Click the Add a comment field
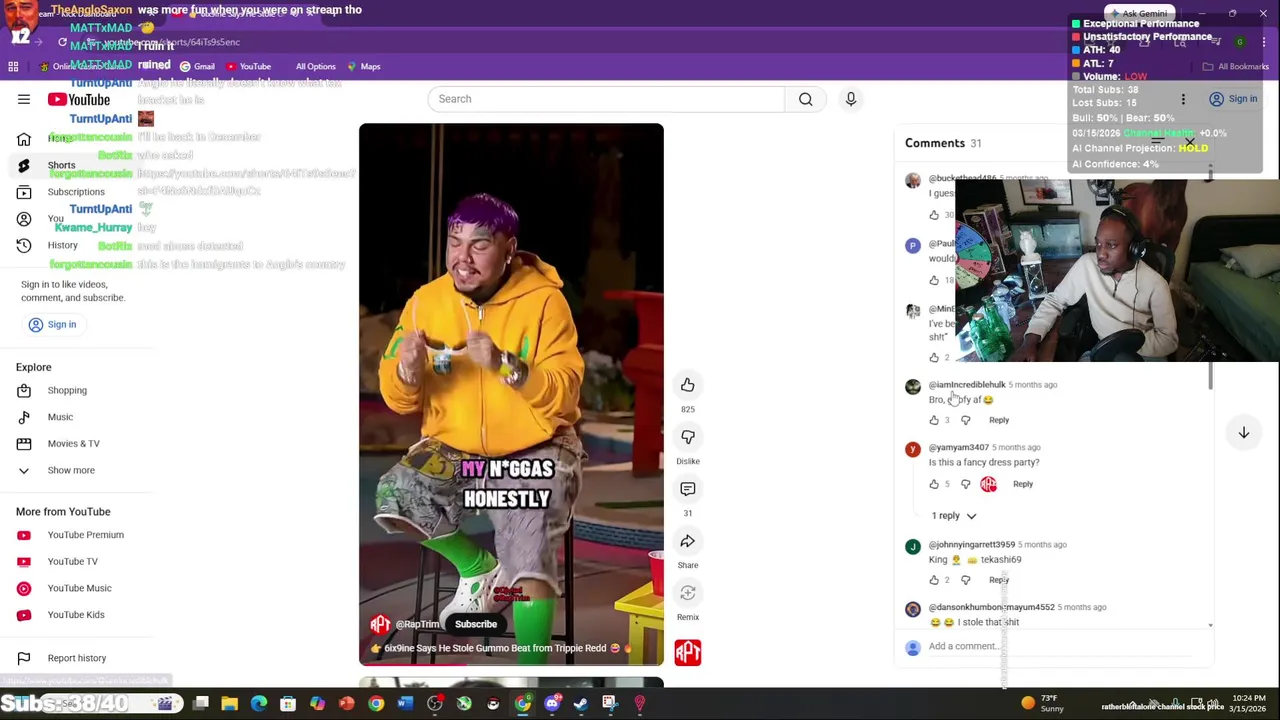This screenshot has width=1280, height=720. click(1060, 646)
